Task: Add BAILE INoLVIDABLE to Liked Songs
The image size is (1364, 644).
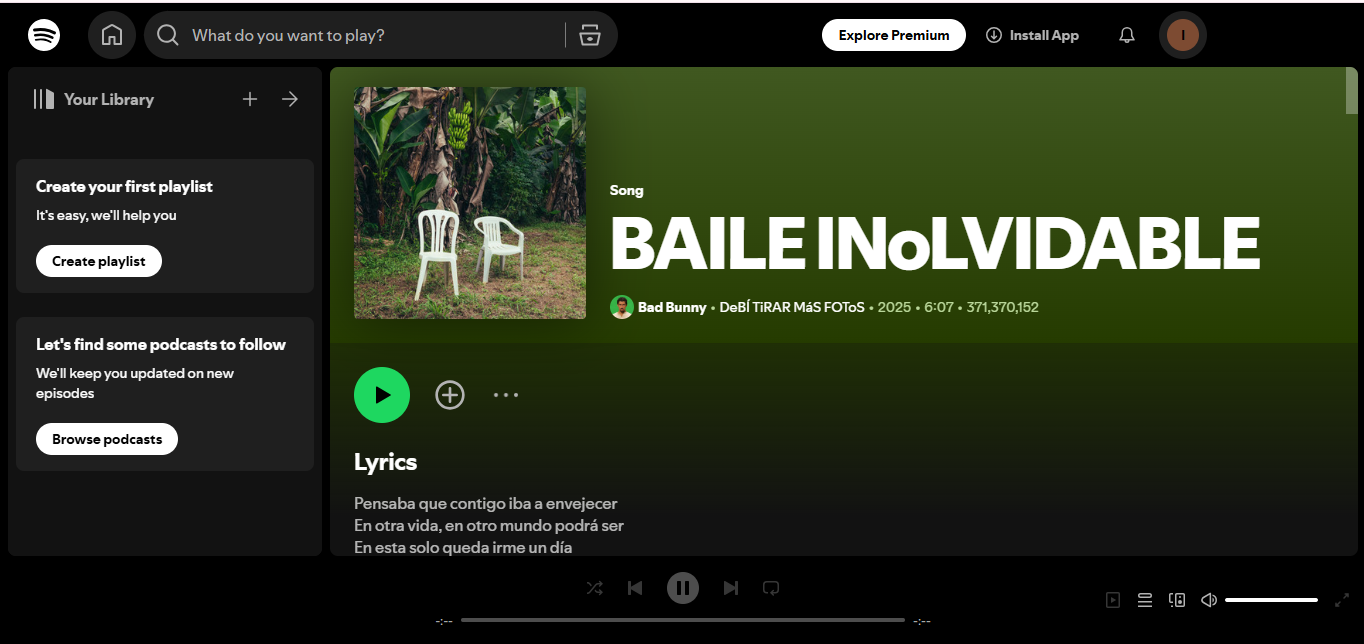Action: click(450, 394)
